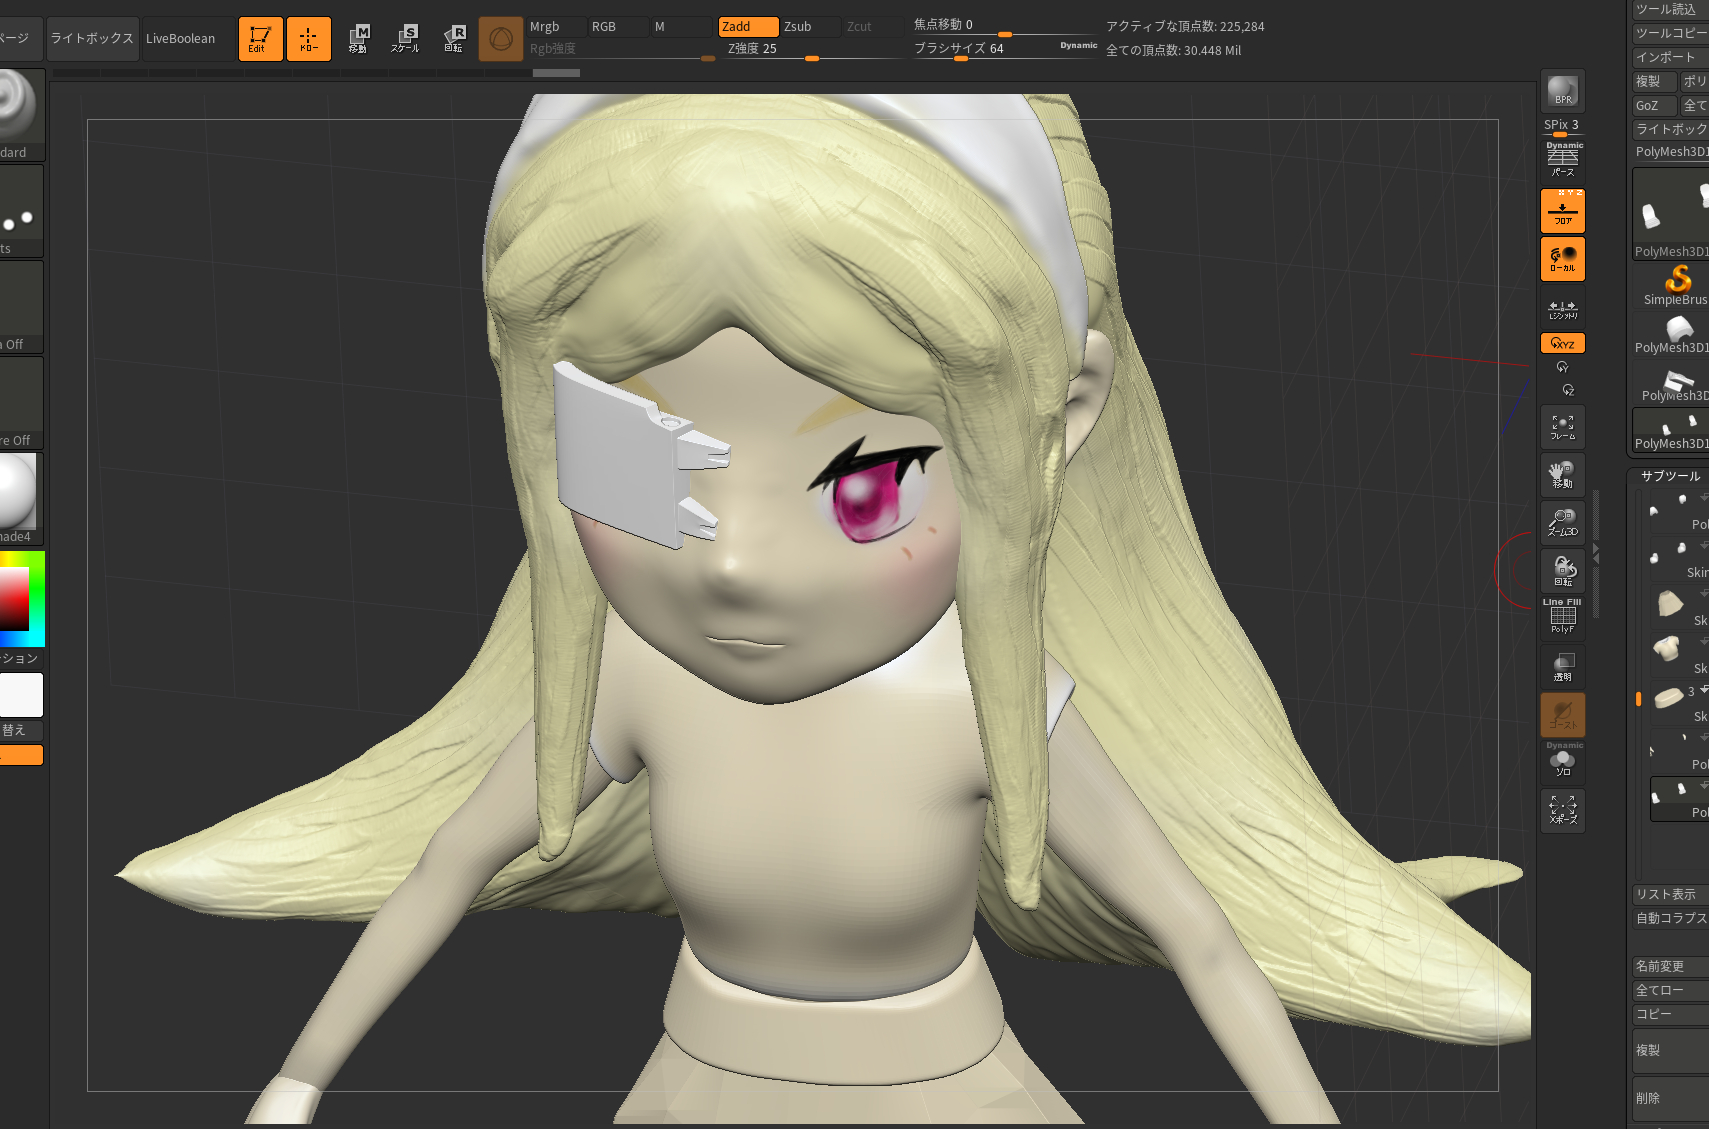This screenshot has height=1129, width=1709.
Task: Click Duplicate (複製) button in the tool panel header
Action: (x=1654, y=81)
